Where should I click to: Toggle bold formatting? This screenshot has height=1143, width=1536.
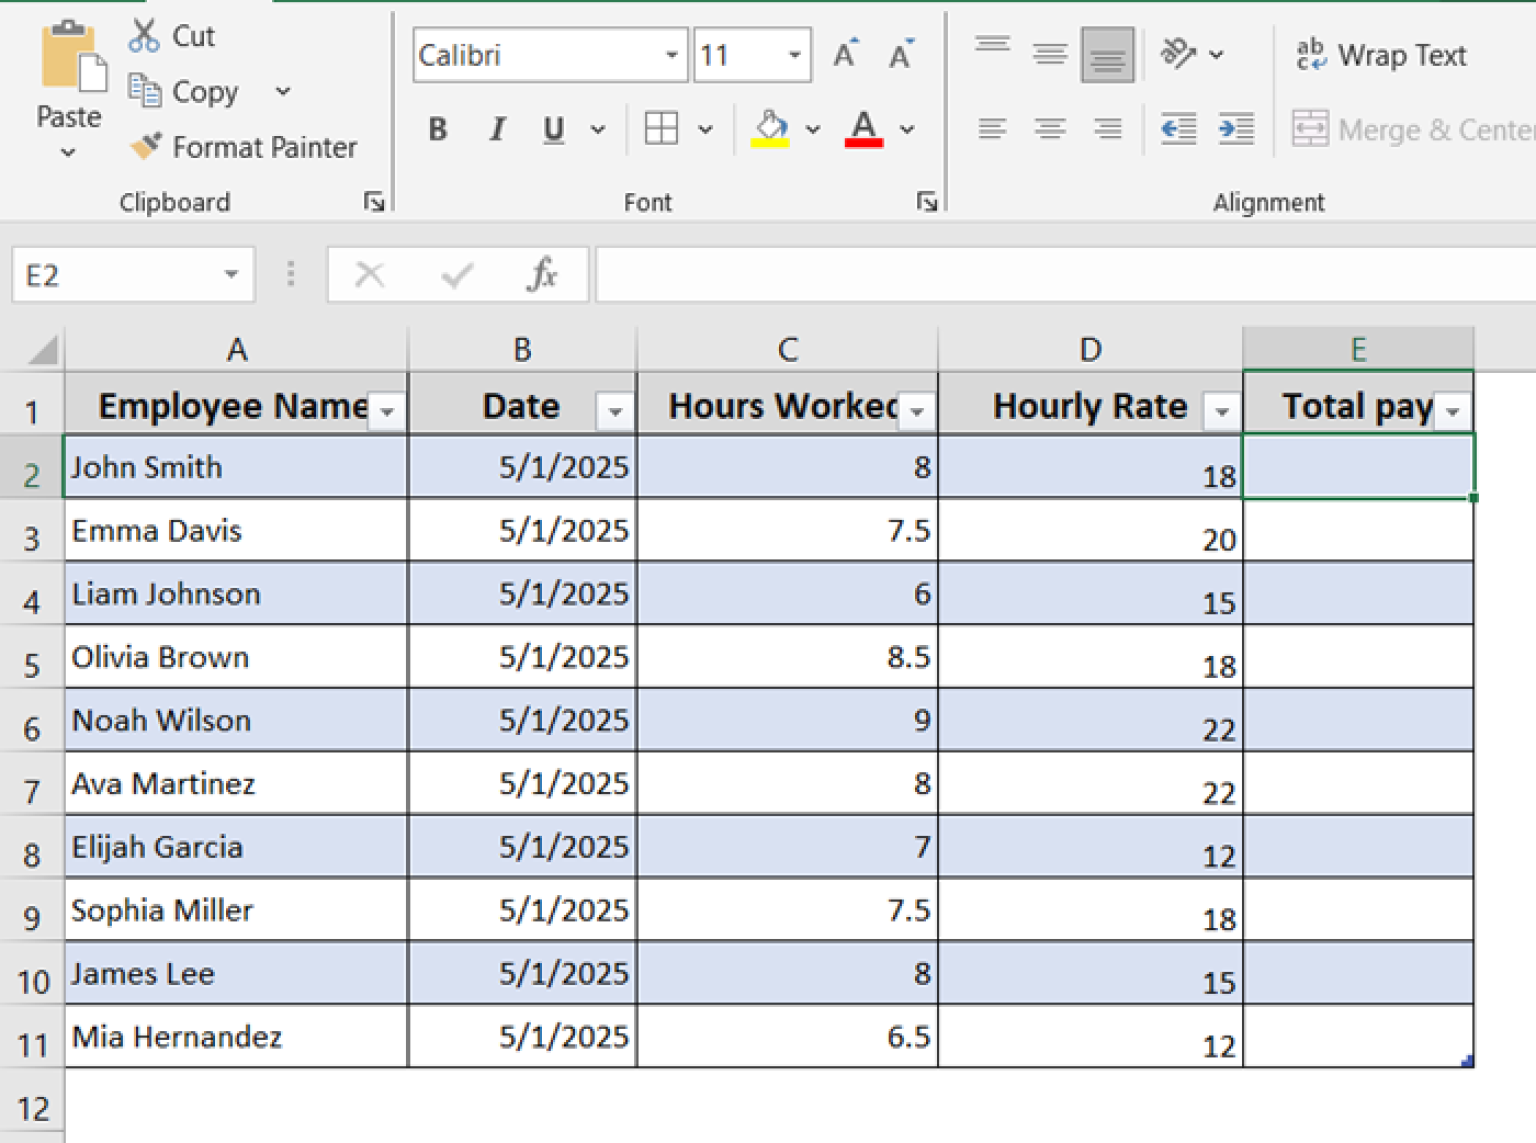pos(437,129)
